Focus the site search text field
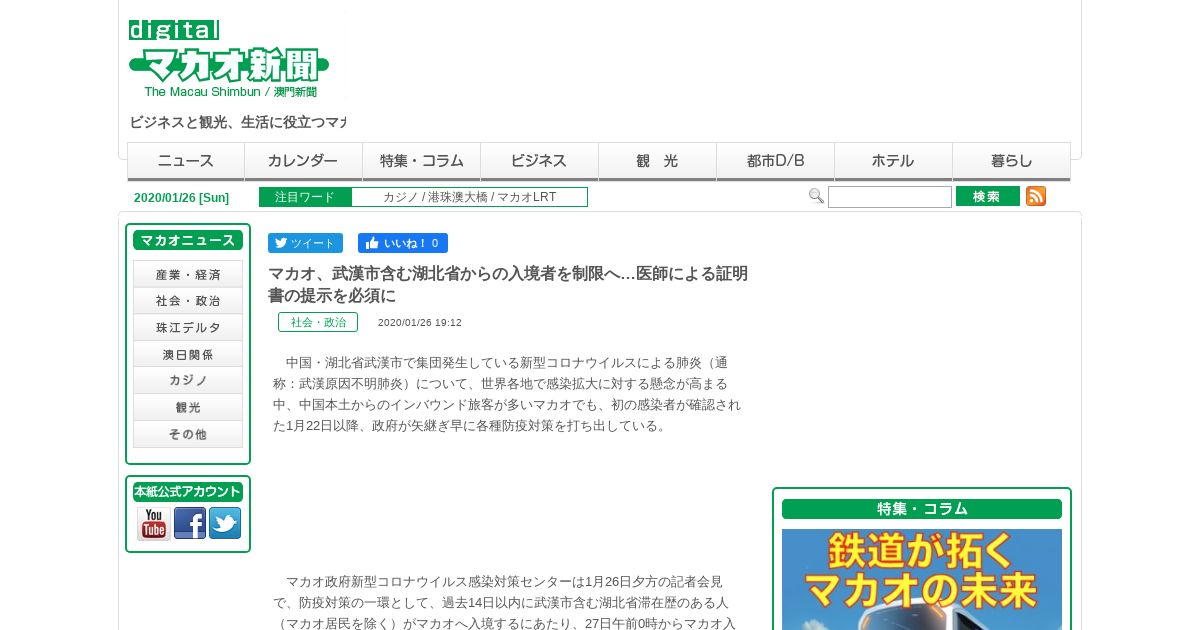The width and height of the screenshot is (1200, 630). (890, 197)
